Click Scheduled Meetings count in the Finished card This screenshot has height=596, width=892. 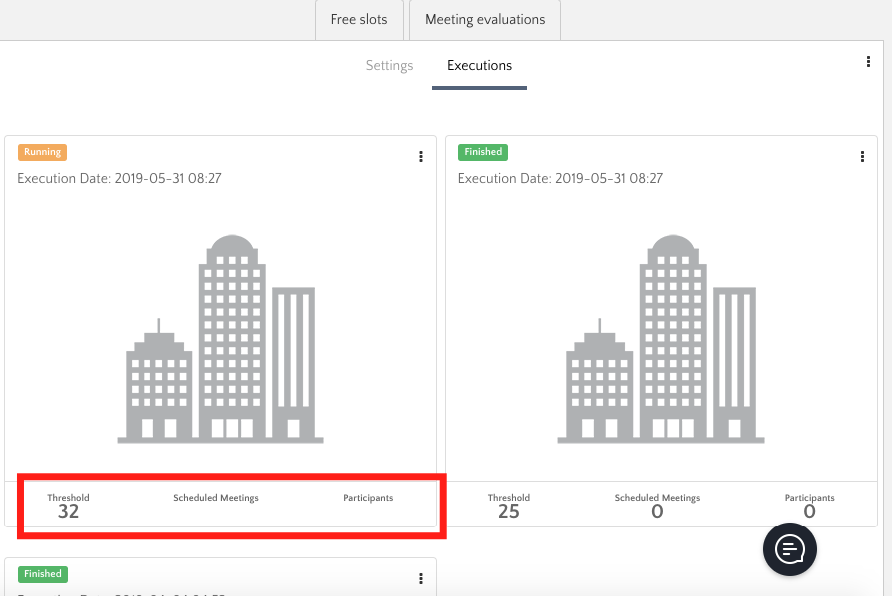coord(657,512)
